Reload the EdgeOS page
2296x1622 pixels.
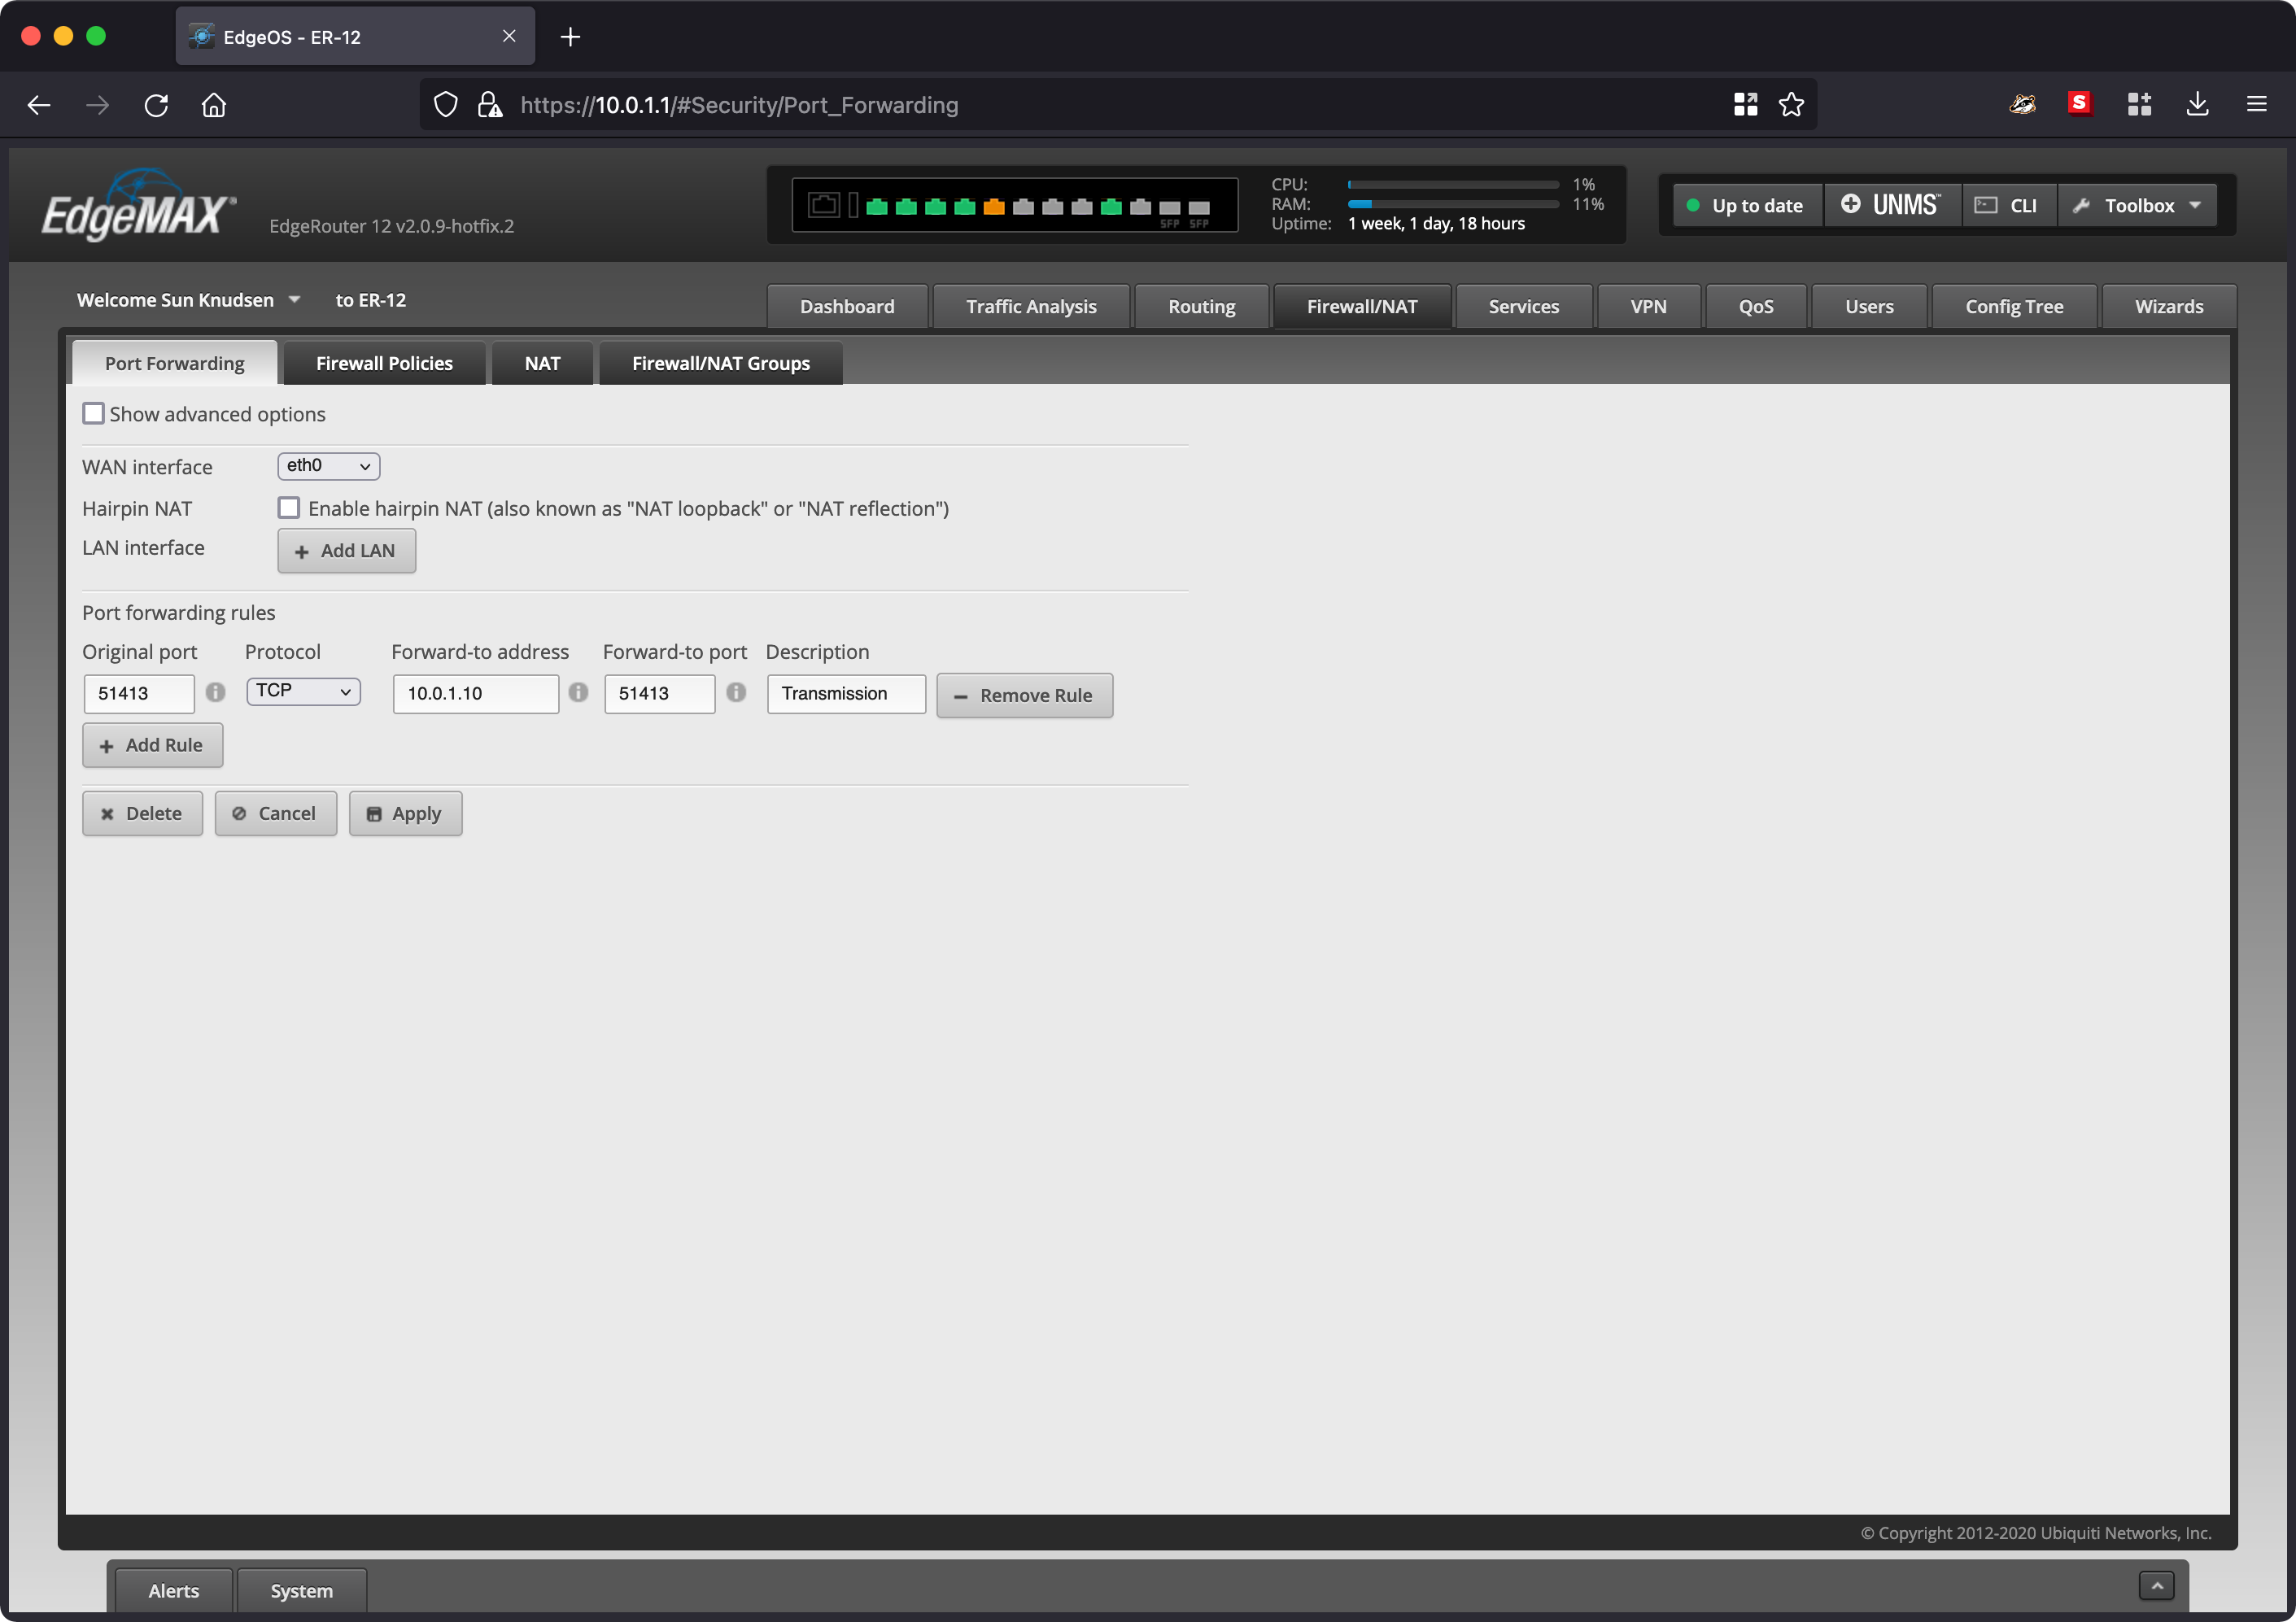156,105
